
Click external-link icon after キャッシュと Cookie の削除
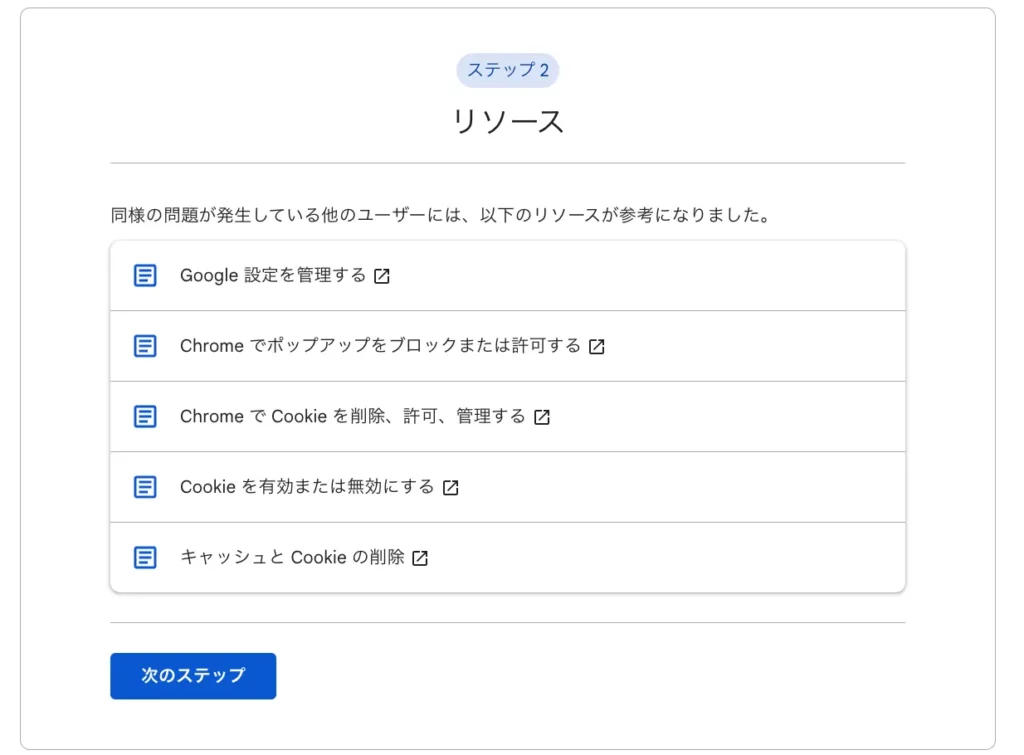[x=421, y=558]
